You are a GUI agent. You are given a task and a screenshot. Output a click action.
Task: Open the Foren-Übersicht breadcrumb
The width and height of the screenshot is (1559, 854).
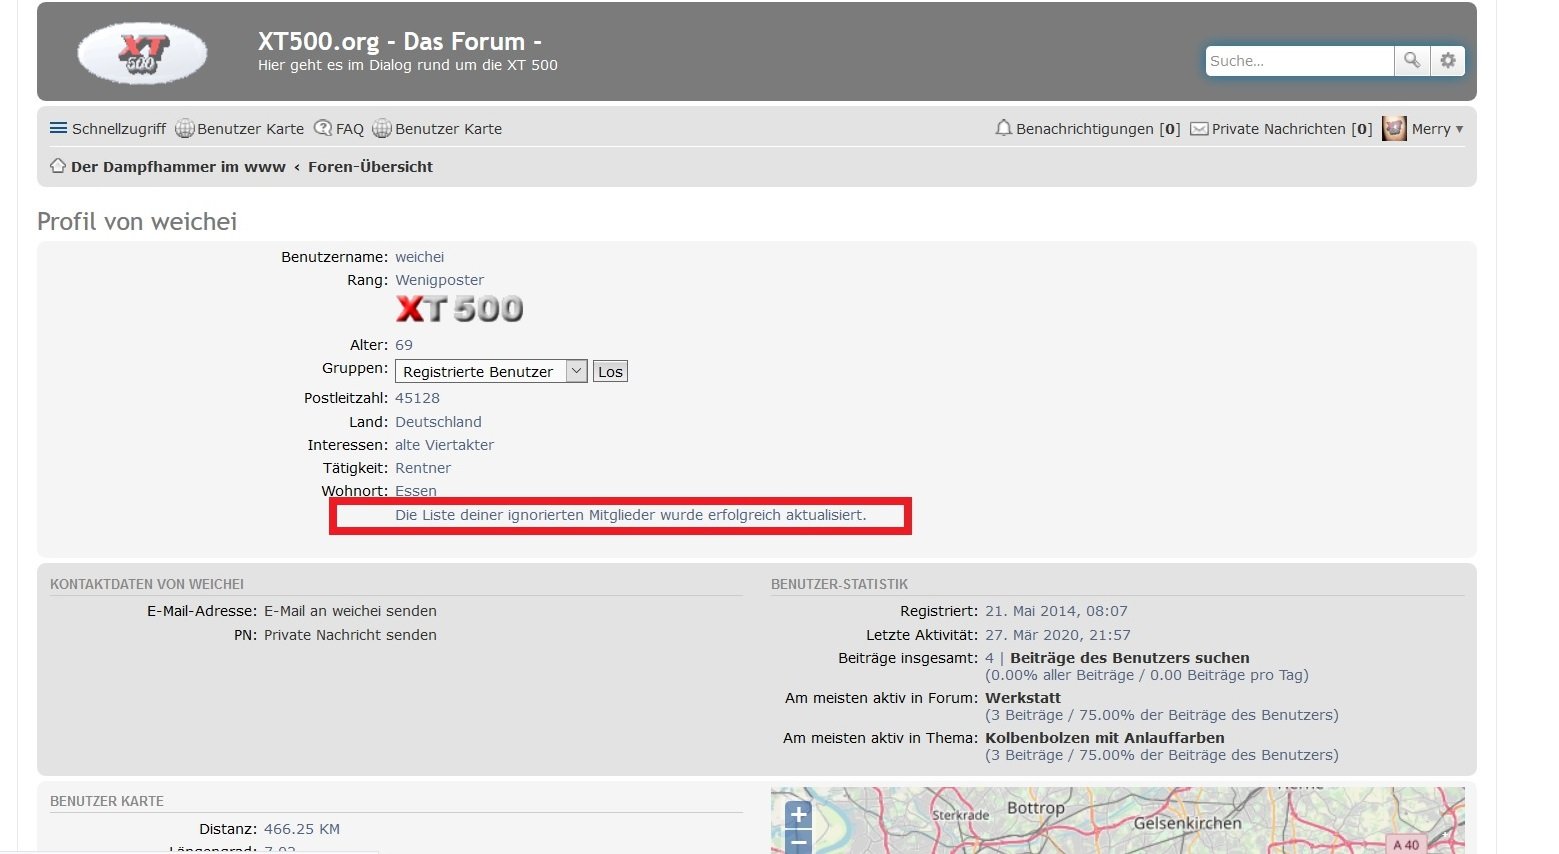click(x=370, y=167)
